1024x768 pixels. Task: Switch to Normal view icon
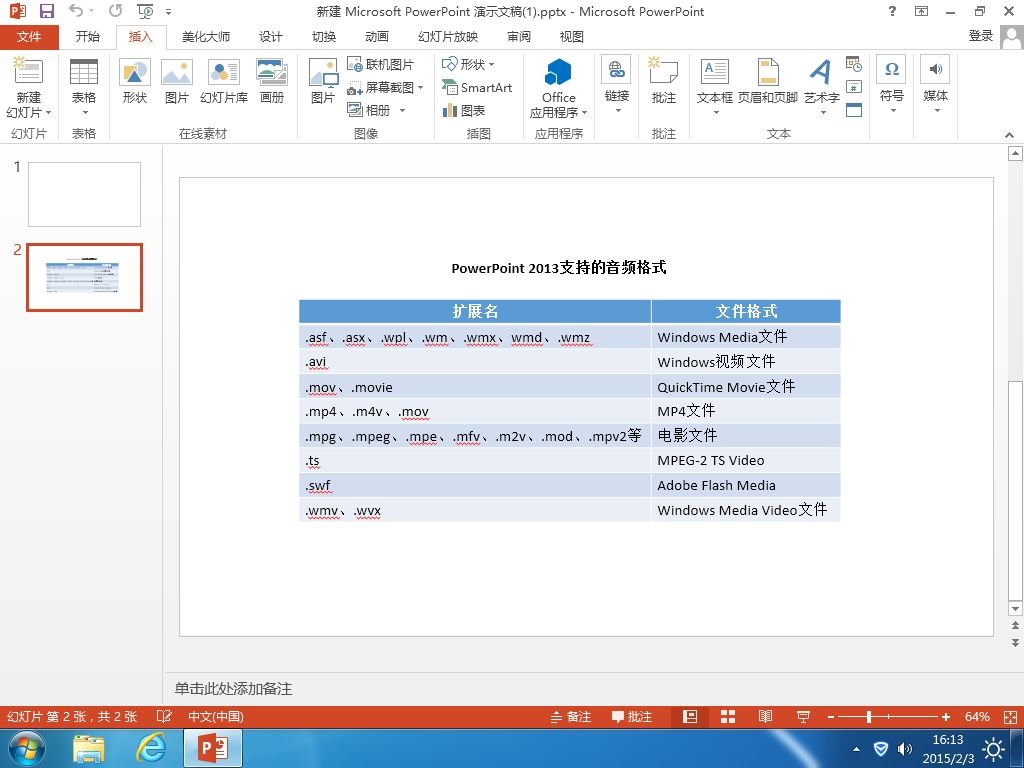click(690, 716)
